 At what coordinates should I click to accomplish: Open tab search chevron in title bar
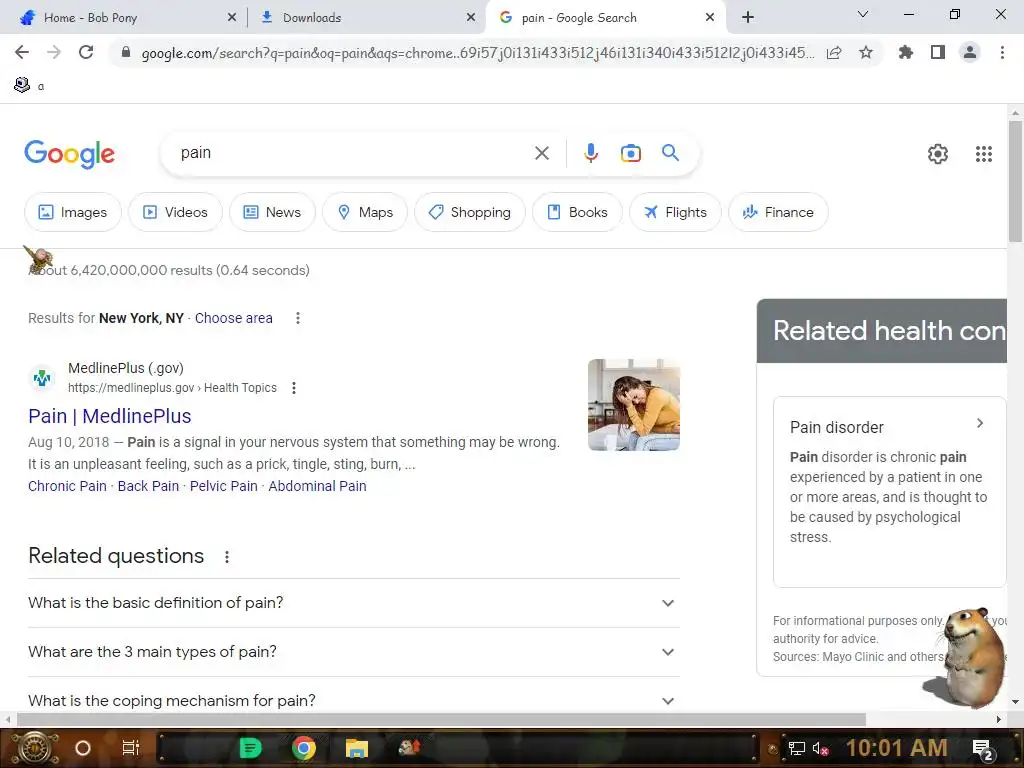point(862,14)
